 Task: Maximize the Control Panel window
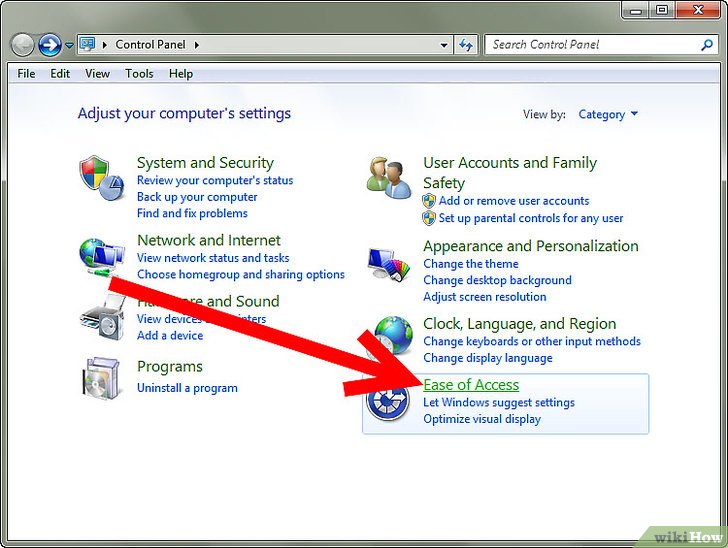[x=662, y=10]
